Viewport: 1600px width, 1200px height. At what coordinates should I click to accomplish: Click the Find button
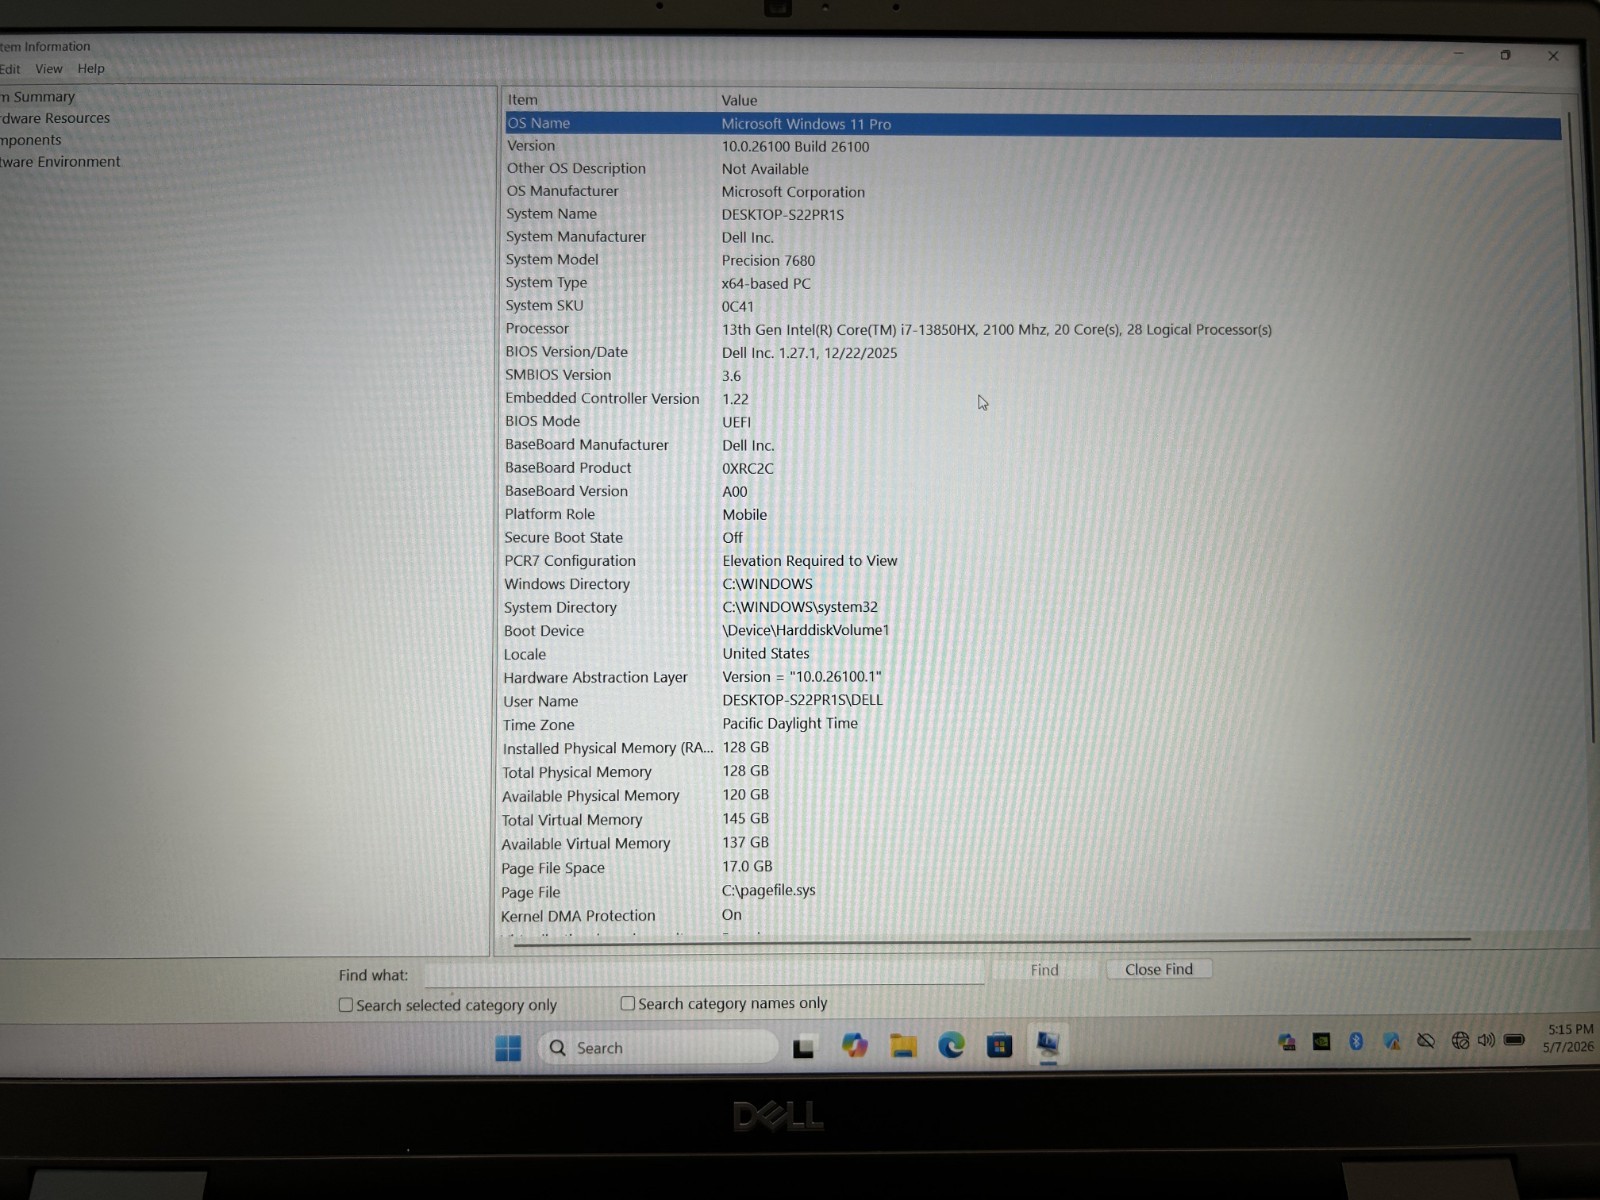pos(1044,970)
